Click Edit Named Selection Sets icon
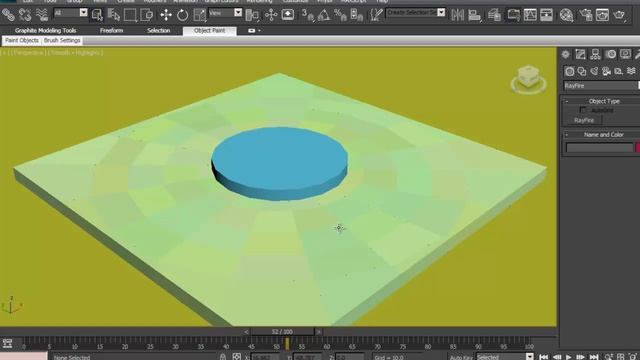The width and height of the screenshot is (640, 360). [376, 15]
